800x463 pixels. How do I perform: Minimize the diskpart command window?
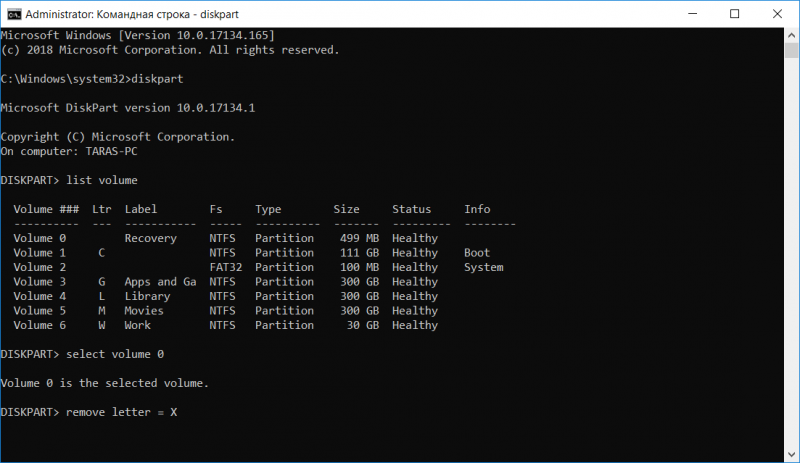(692, 14)
